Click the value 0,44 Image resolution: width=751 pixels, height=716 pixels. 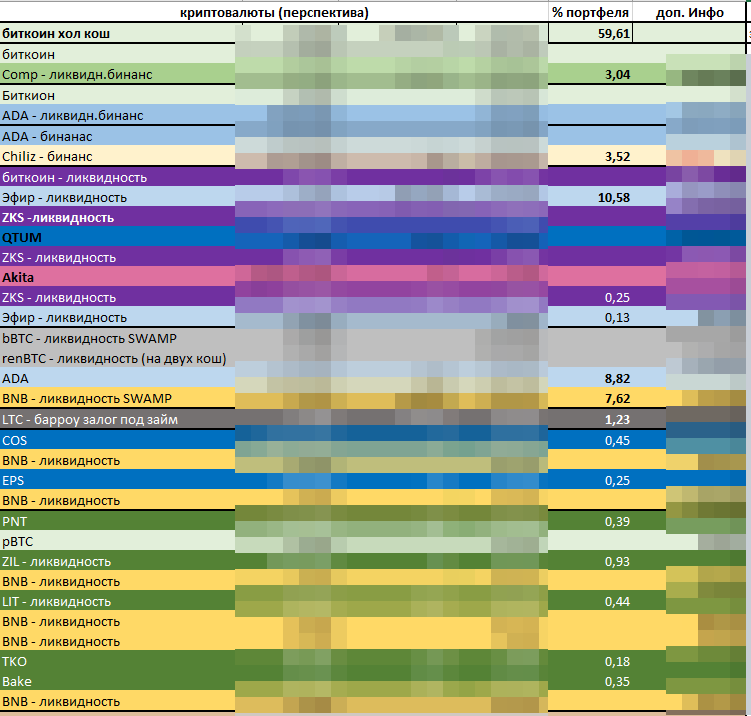click(x=617, y=602)
